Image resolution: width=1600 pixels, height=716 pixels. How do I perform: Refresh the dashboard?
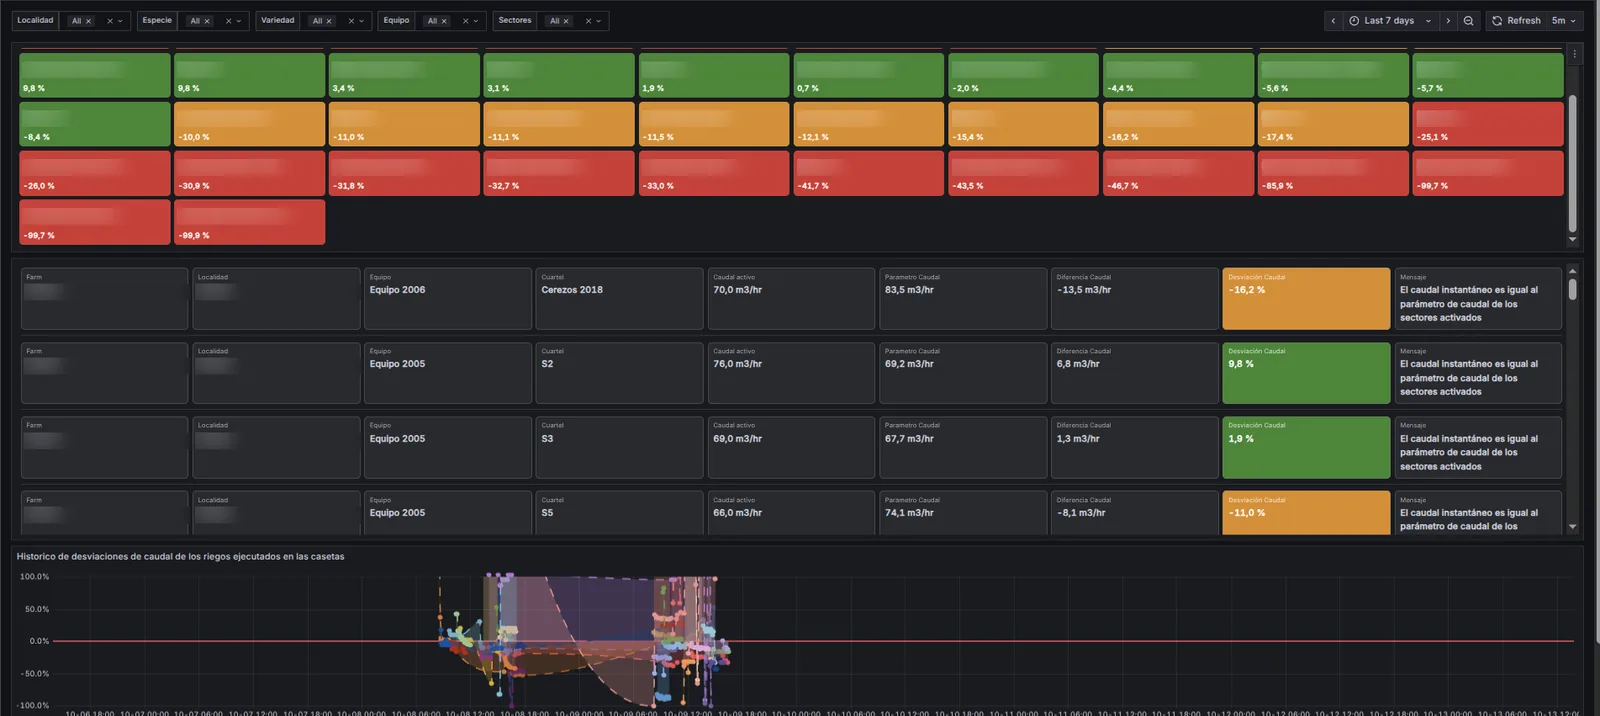point(1516,21)
